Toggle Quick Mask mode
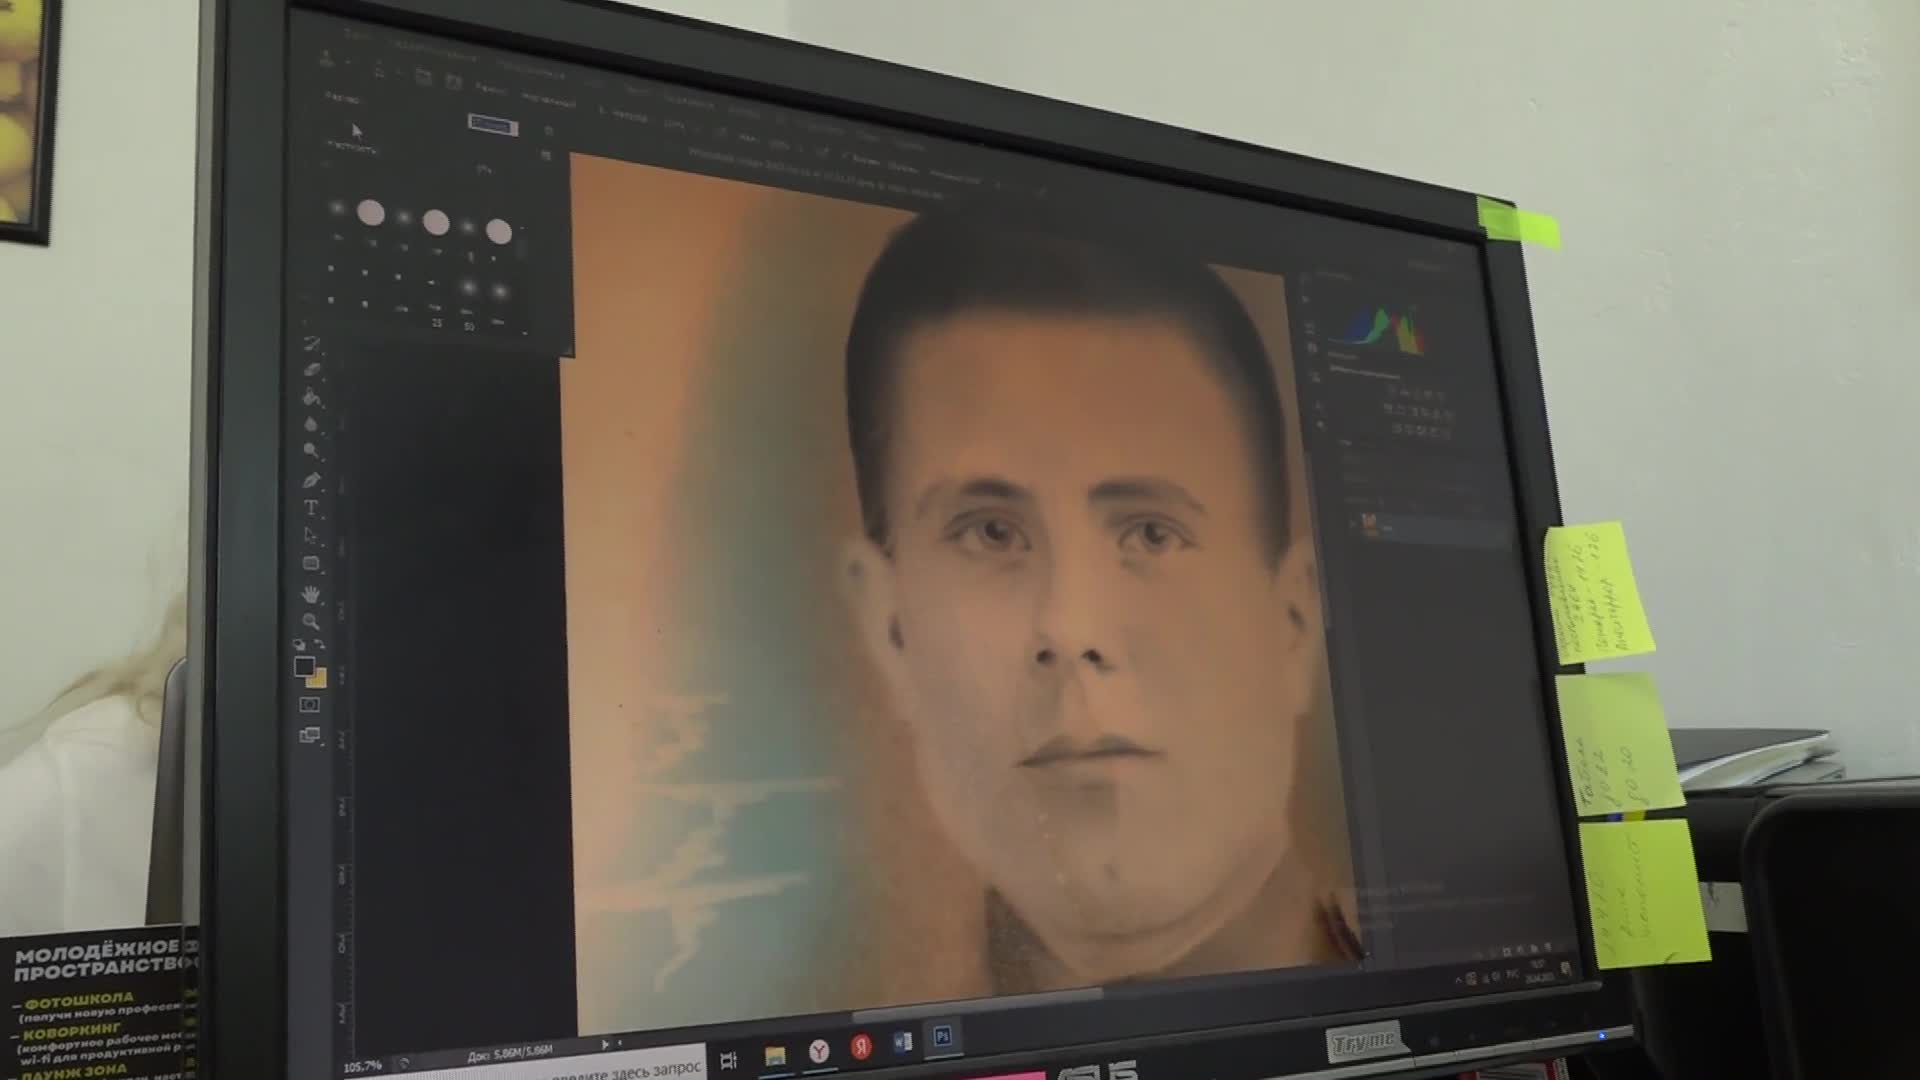Image resolution: width=1920 pixels, height=1080 pixels. (310, 705)
